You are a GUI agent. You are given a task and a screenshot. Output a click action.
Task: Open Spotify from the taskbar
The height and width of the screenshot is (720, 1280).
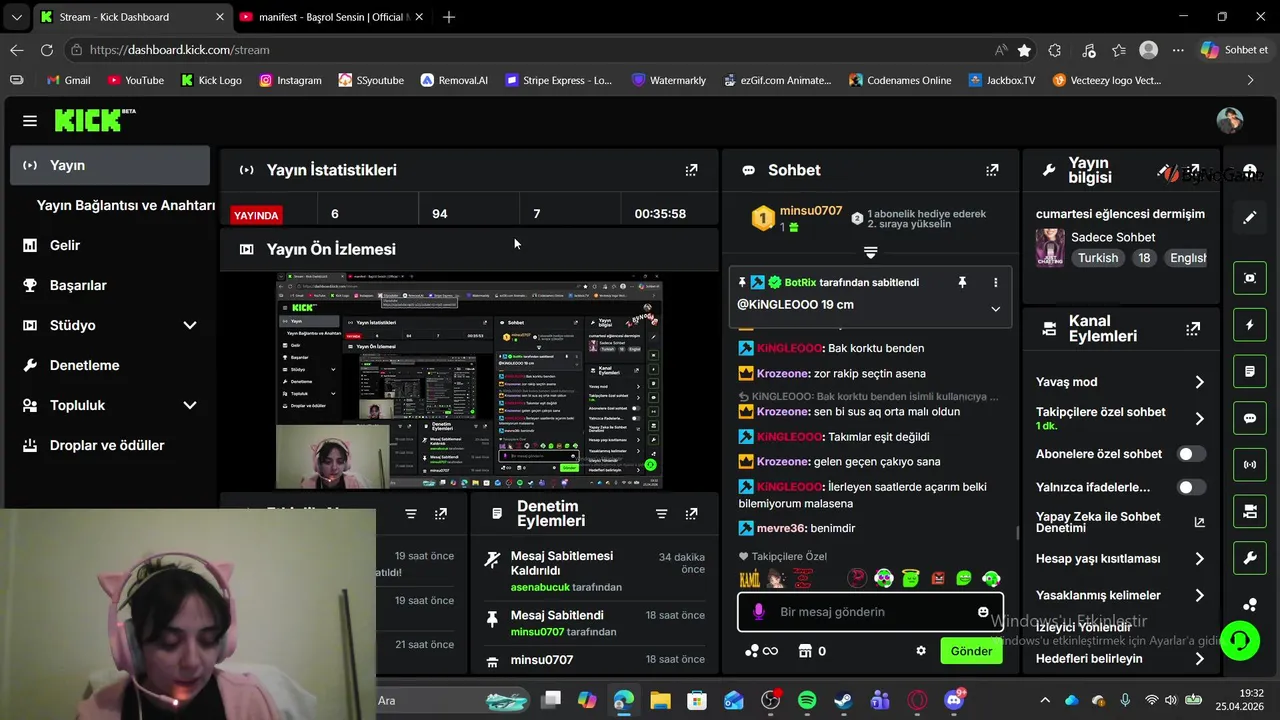[807, 700]
